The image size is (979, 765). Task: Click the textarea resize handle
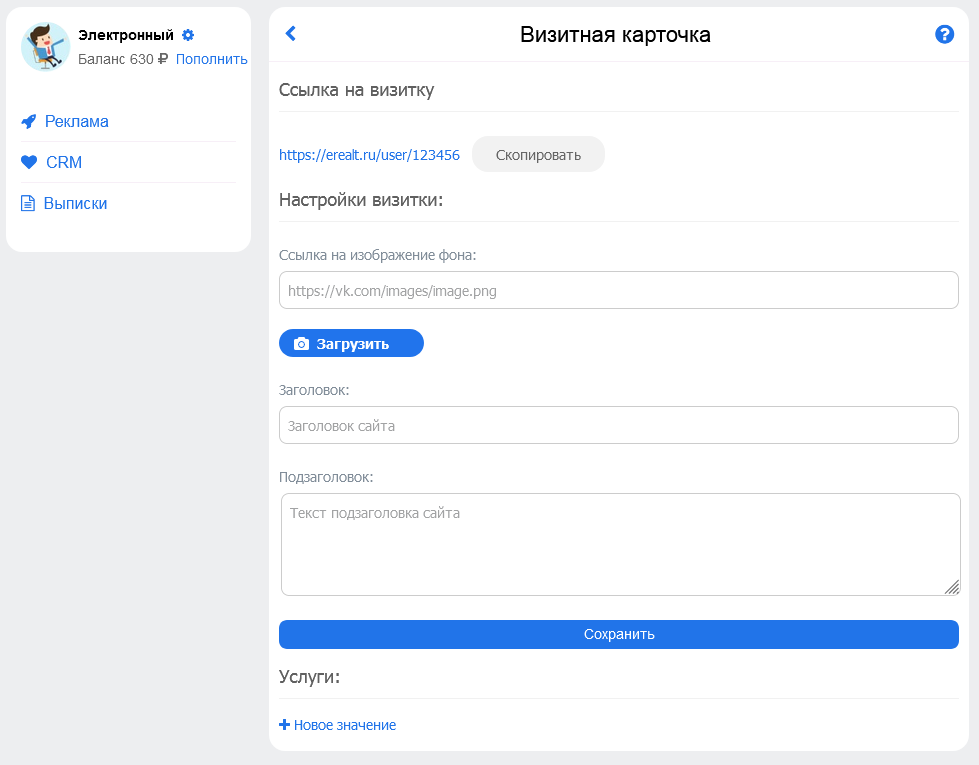point(952,587)
